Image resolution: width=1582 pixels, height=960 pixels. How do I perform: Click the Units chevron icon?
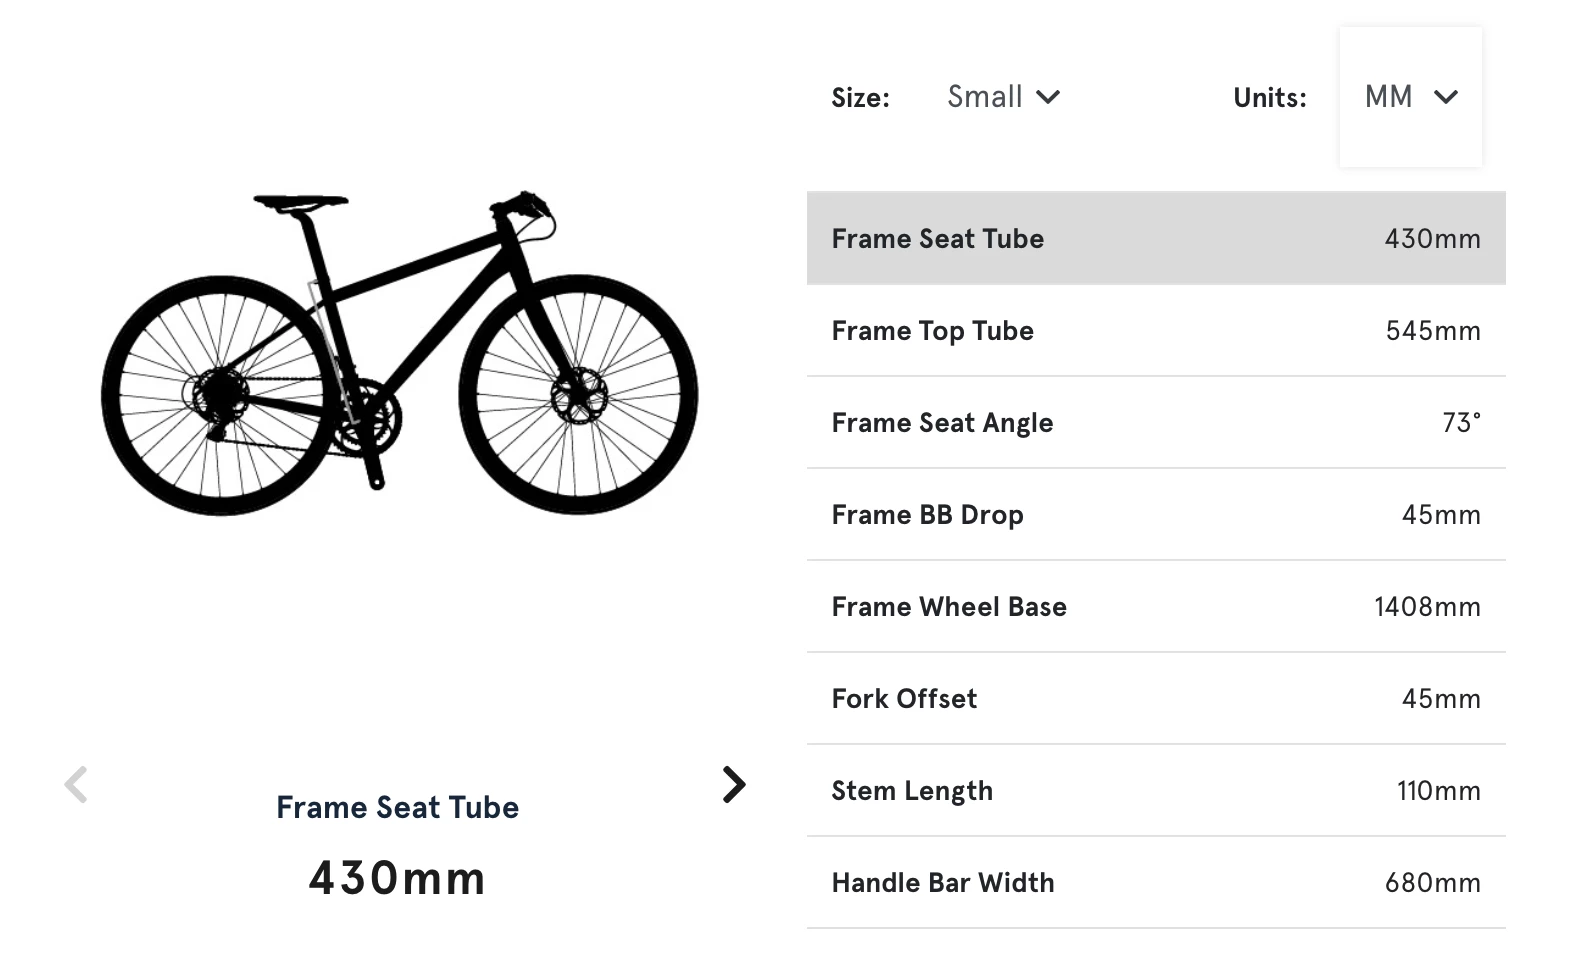[1447, 97]
